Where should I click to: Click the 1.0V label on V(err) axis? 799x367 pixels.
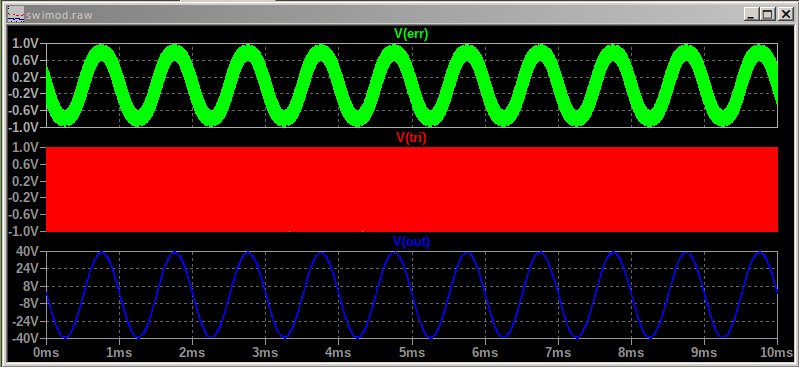click(25, 44)
